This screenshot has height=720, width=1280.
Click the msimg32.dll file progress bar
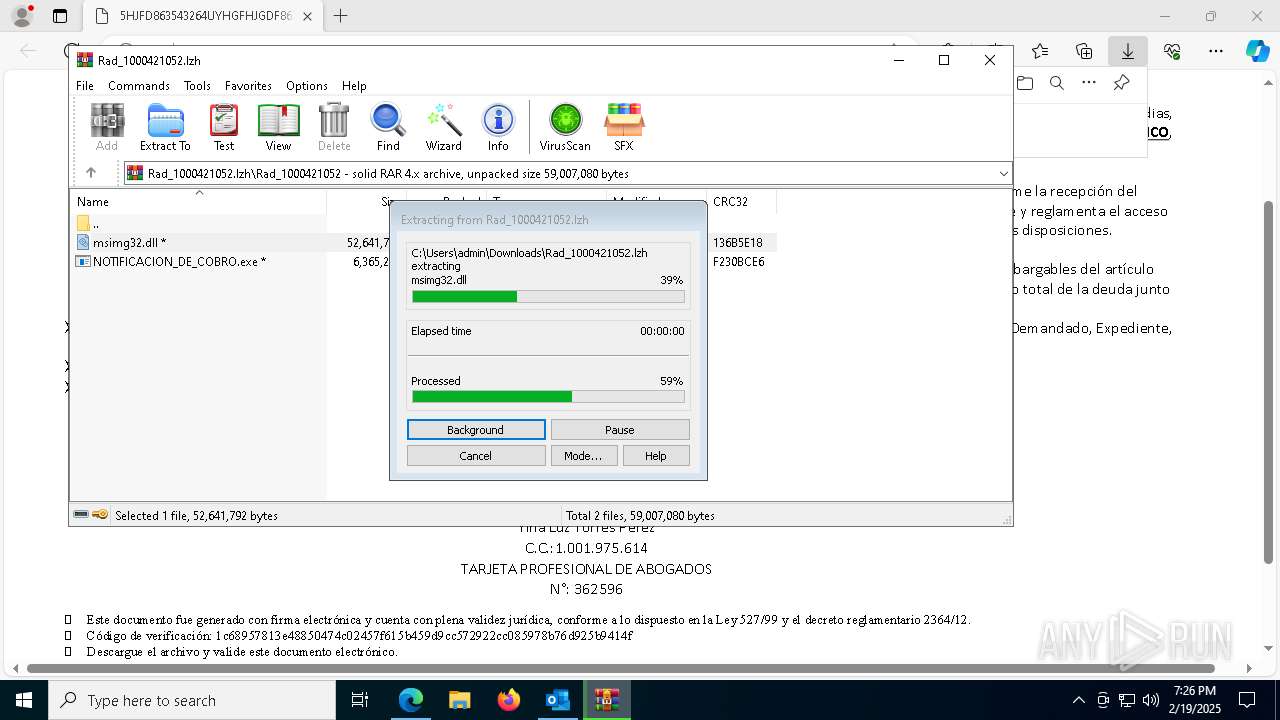tap(548, 296)
